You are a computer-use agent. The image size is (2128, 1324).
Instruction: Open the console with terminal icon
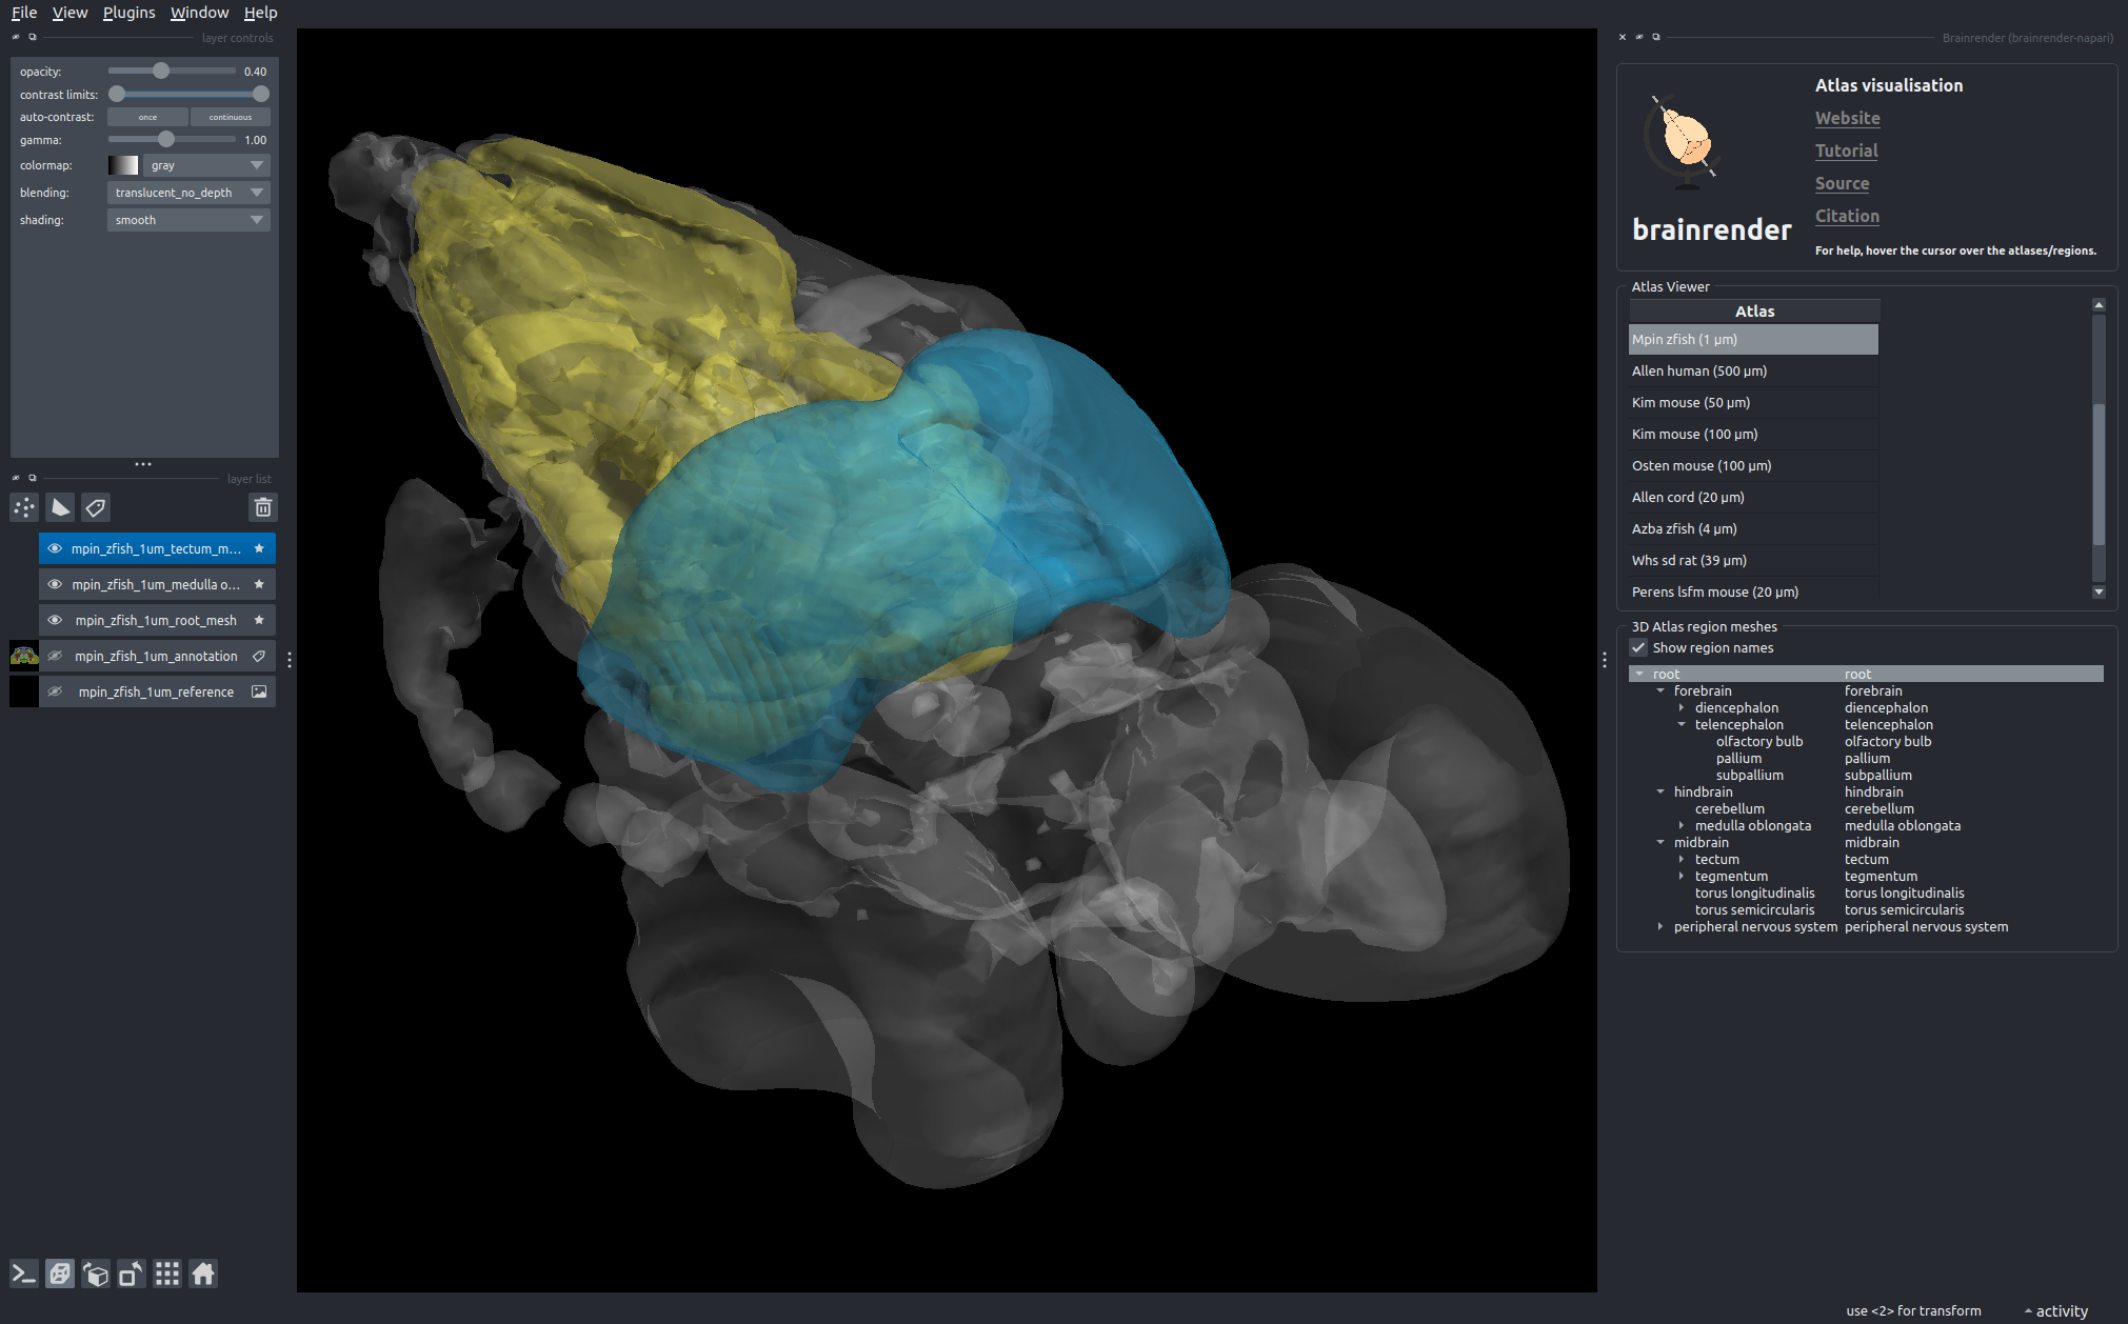tap(24, 1274)
